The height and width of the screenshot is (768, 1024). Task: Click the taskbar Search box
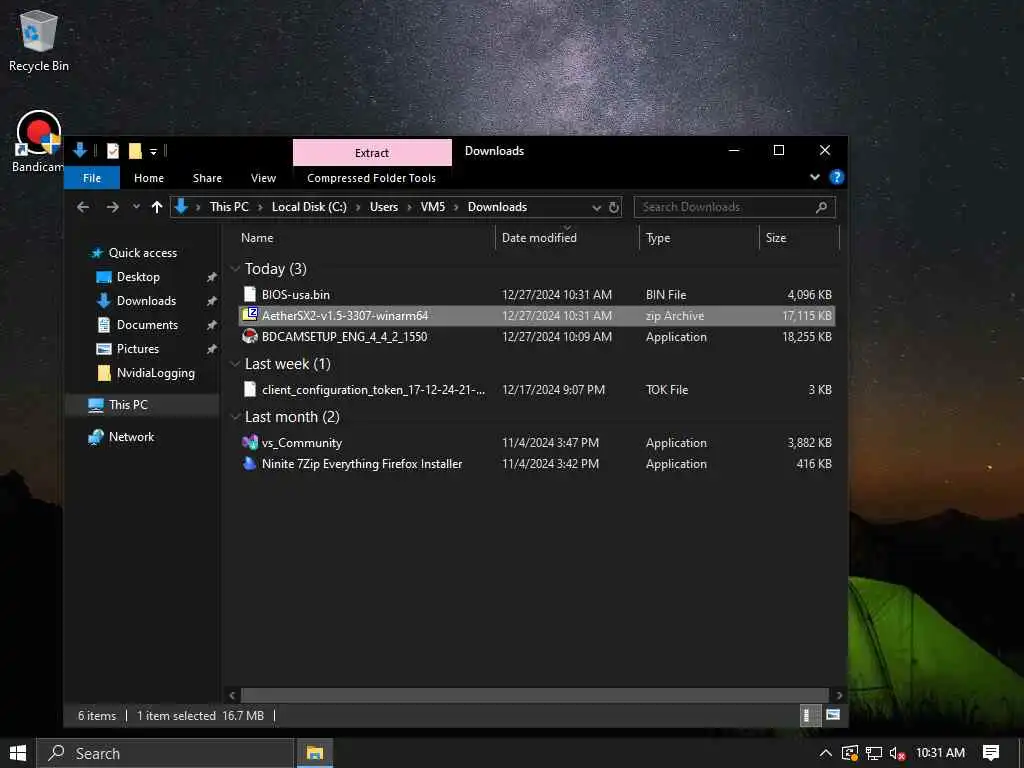click(x=165, y=753)
